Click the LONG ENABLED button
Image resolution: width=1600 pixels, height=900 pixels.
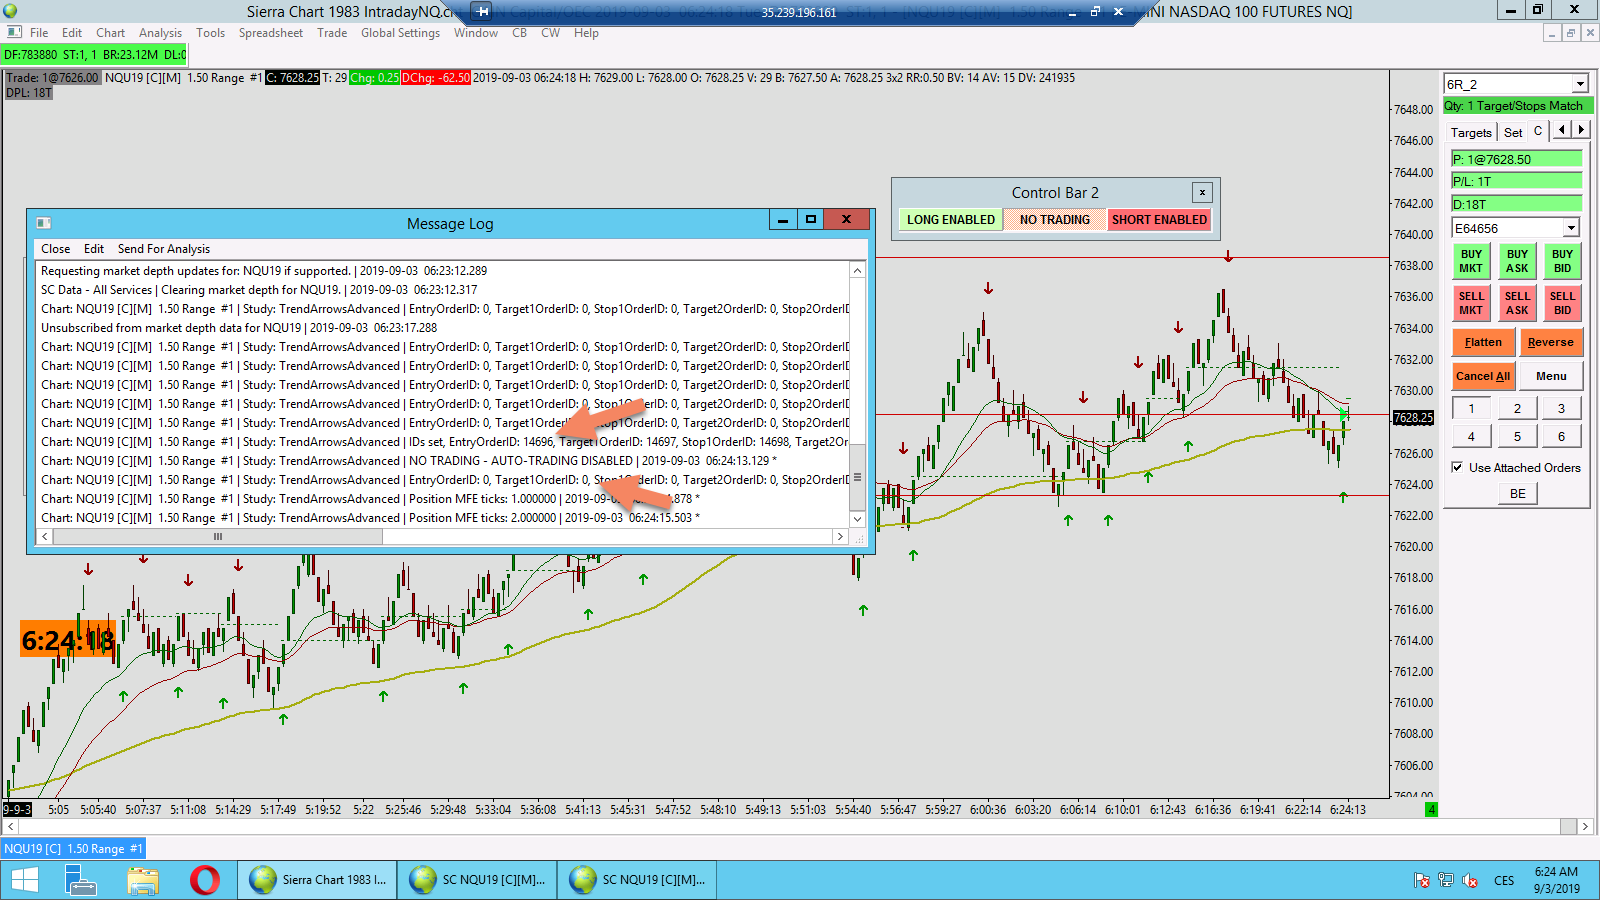click(951, 220)
